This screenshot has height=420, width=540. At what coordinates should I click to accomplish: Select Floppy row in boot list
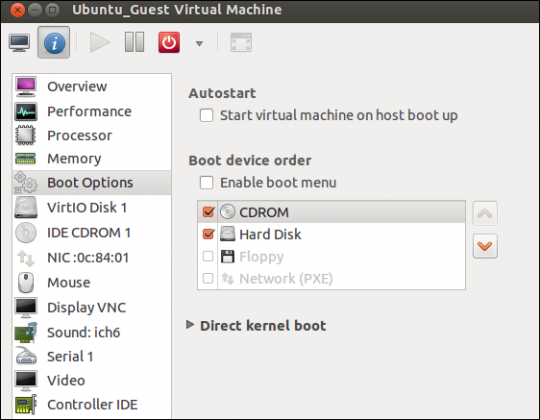coord(331,256)
